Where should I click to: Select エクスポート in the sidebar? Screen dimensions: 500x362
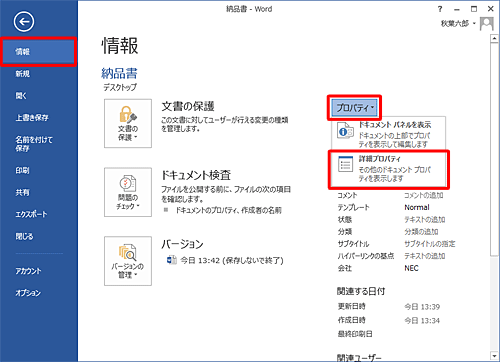[31, 214]
